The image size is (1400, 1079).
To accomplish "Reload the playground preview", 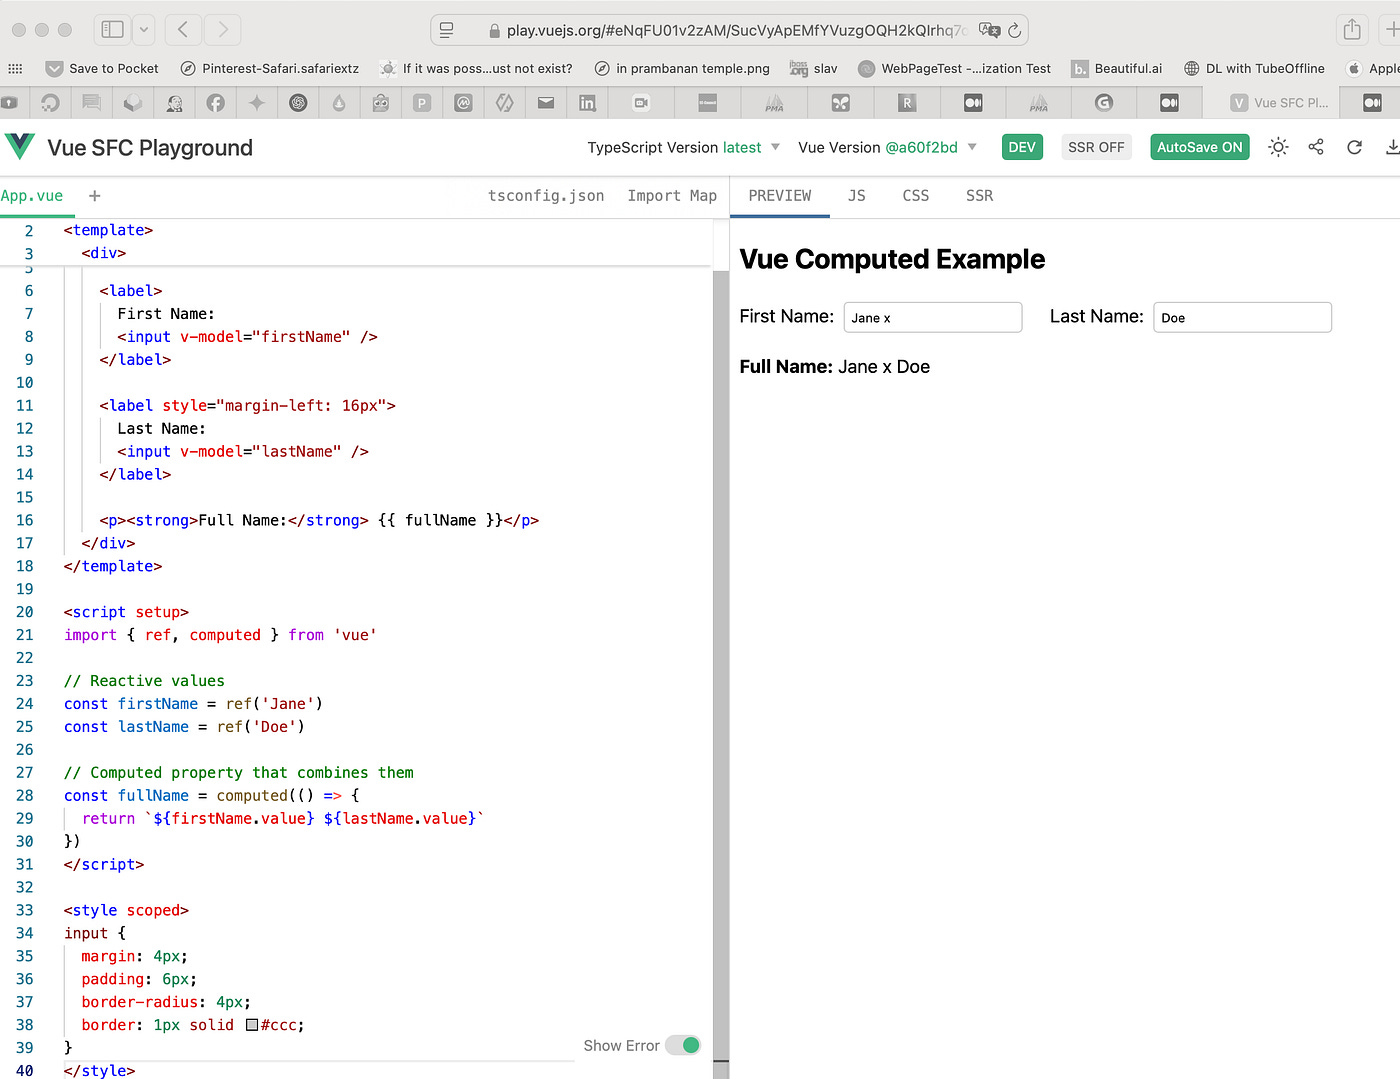I will (x=1354, y=146).
